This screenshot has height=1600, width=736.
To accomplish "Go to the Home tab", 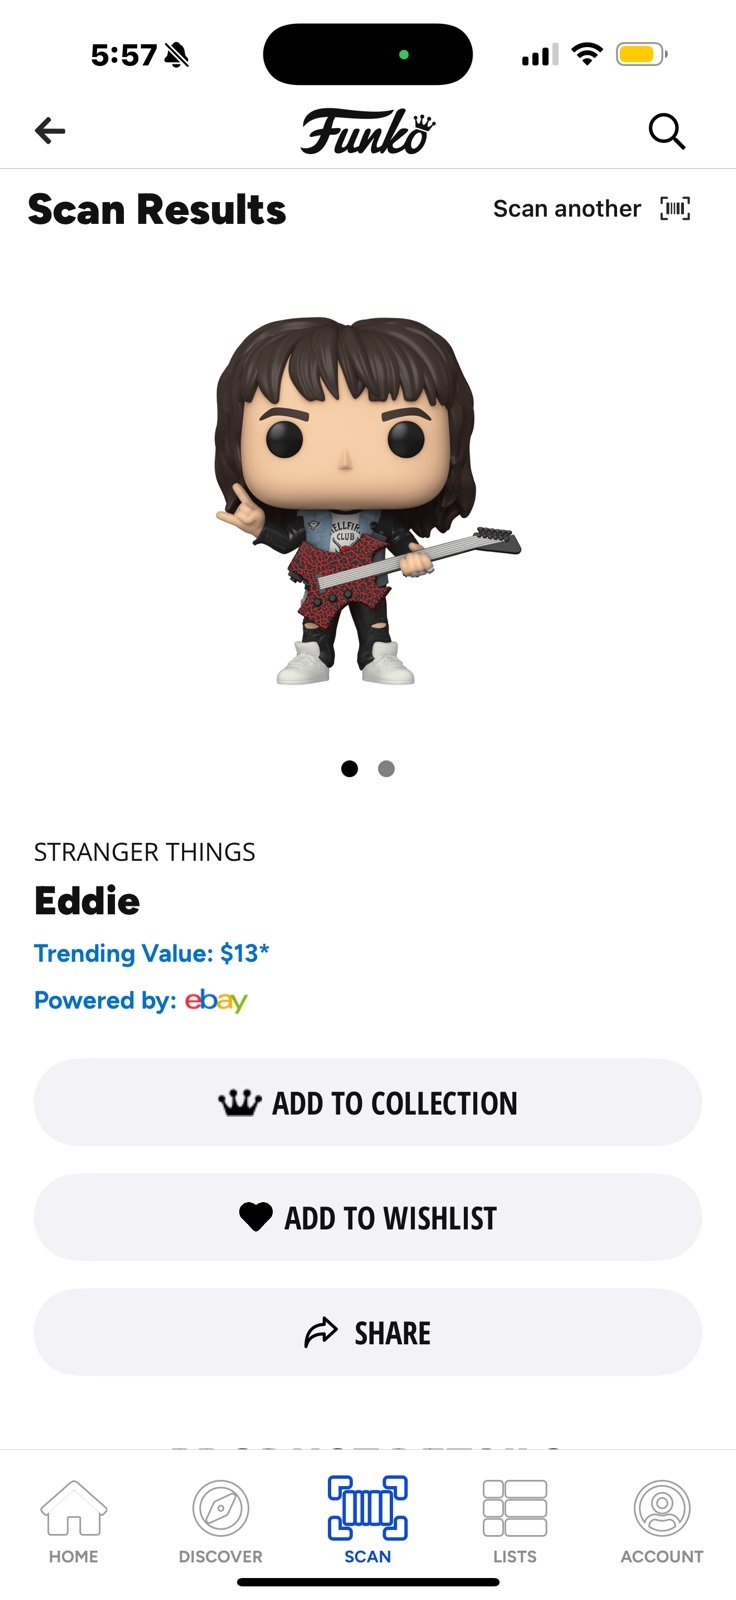I will 74,1522.
